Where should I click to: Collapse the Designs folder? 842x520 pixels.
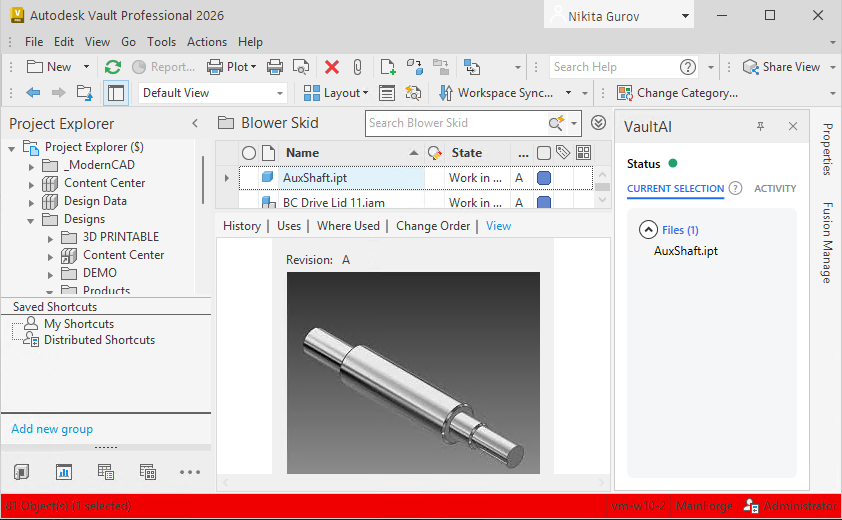(31, 220)
